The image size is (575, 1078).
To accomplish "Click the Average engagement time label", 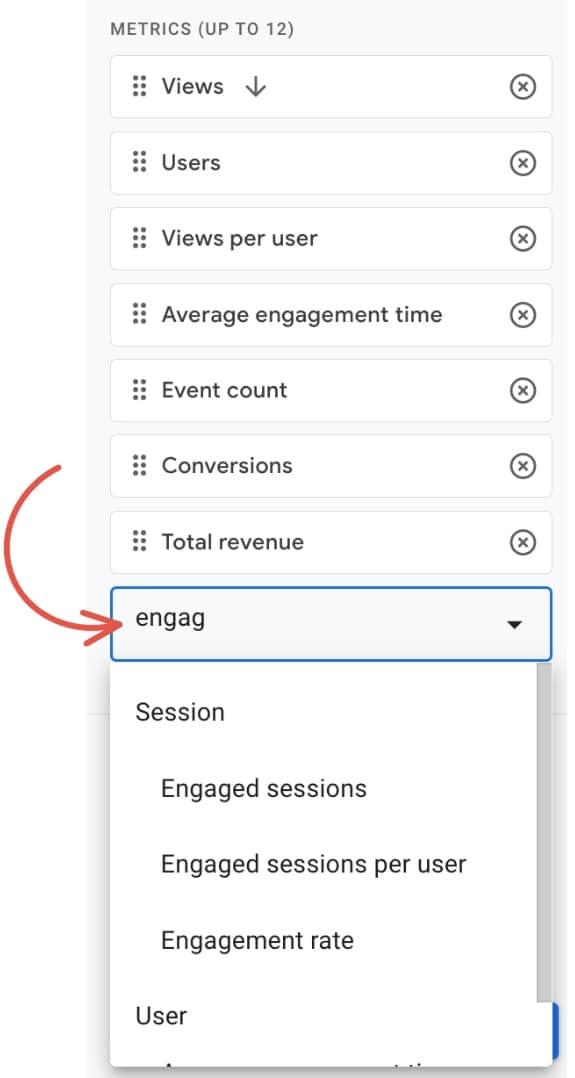I will (302, 315).
